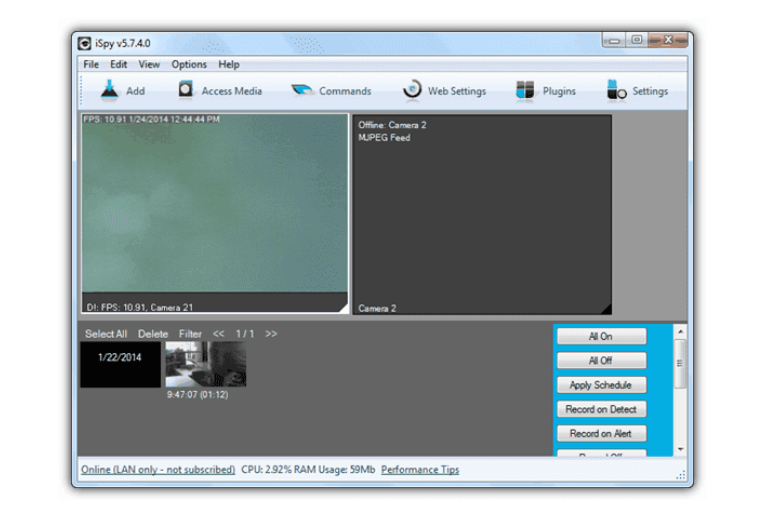
Task: Open Access Media from the toolbar
Action: 220,91
